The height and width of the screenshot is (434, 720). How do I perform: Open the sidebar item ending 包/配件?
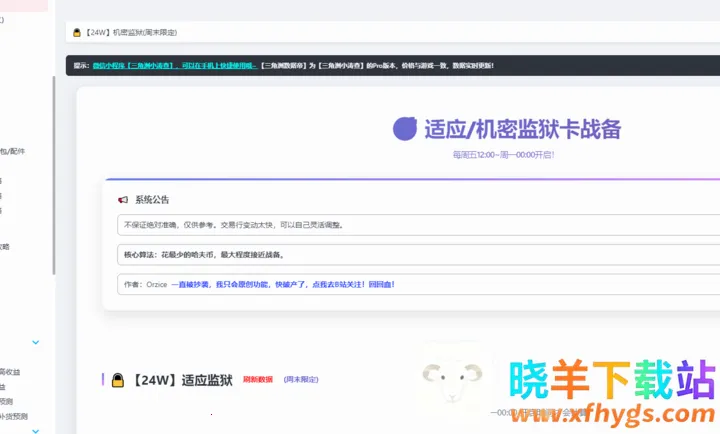(12, 151)
